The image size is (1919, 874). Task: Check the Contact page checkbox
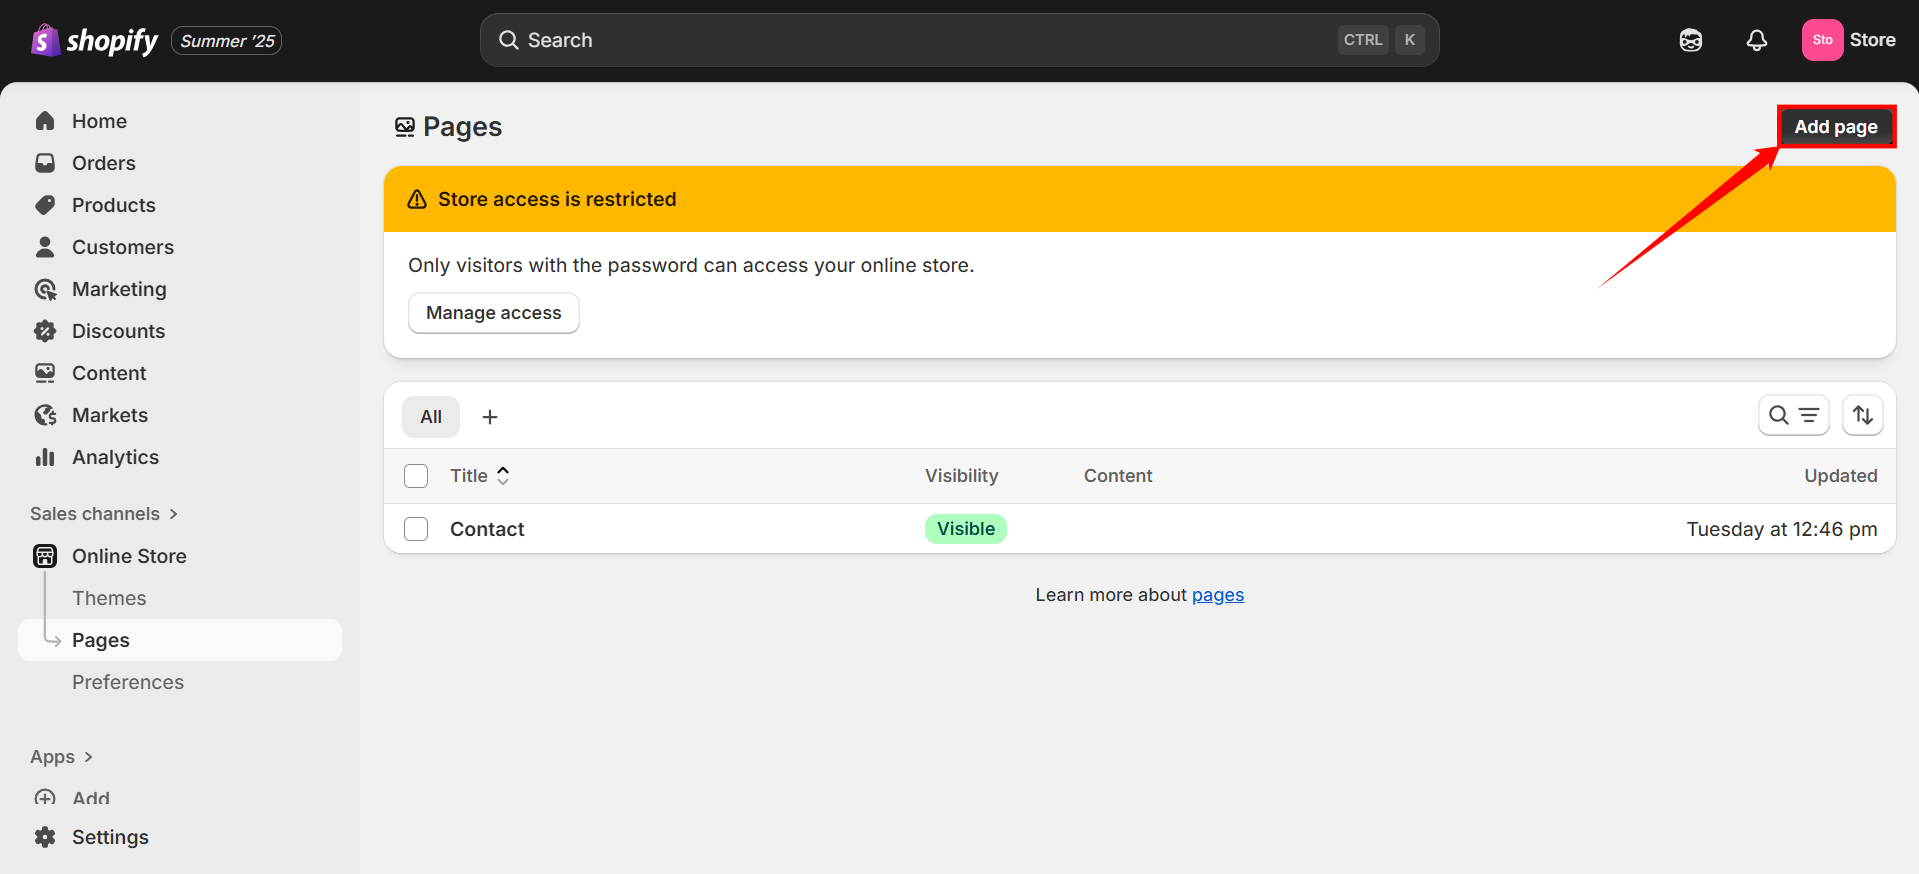[416, 529]
